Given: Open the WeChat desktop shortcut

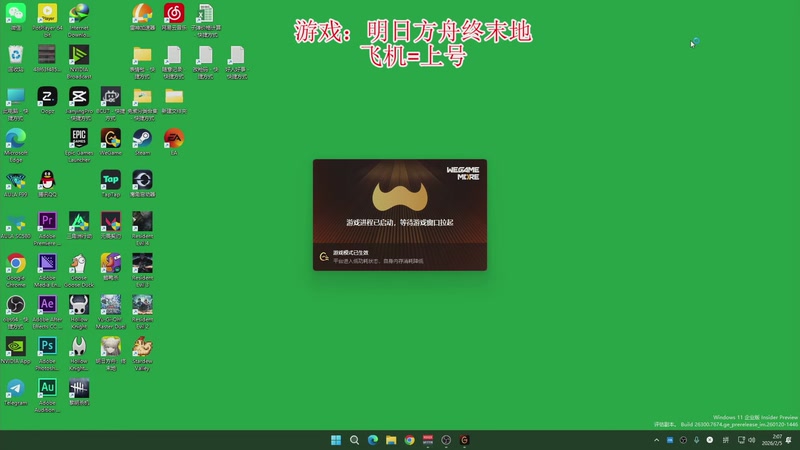Looking at the screenshot, I should (x=16, y=17).
